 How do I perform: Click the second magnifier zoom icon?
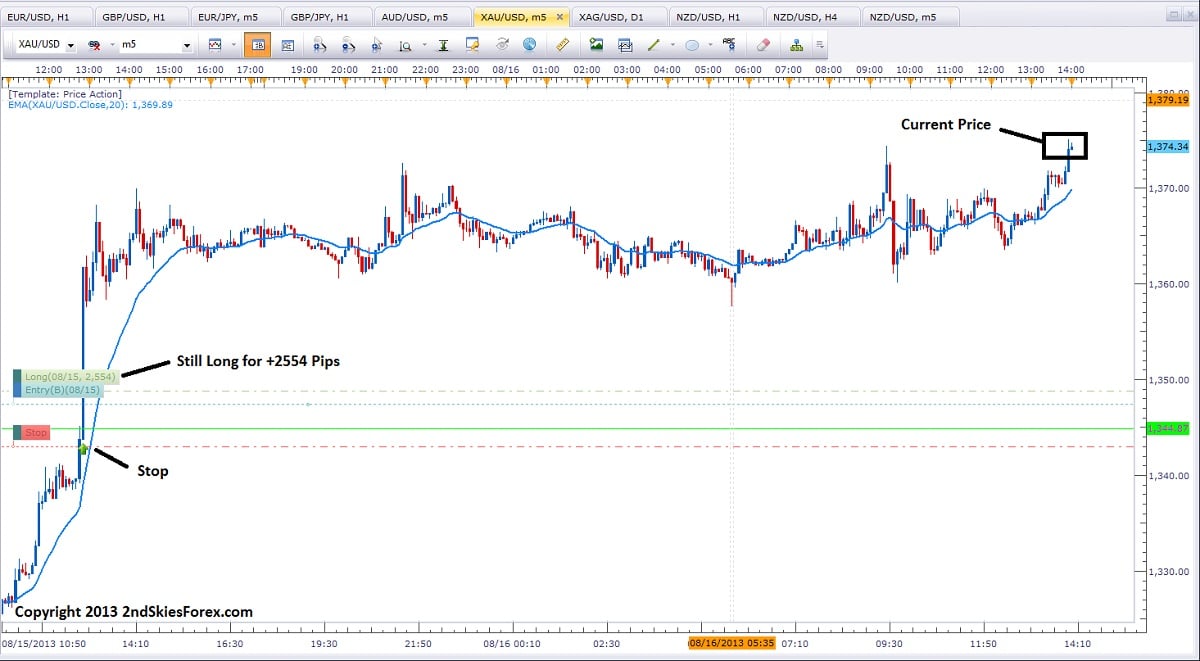tap(347, 45)
